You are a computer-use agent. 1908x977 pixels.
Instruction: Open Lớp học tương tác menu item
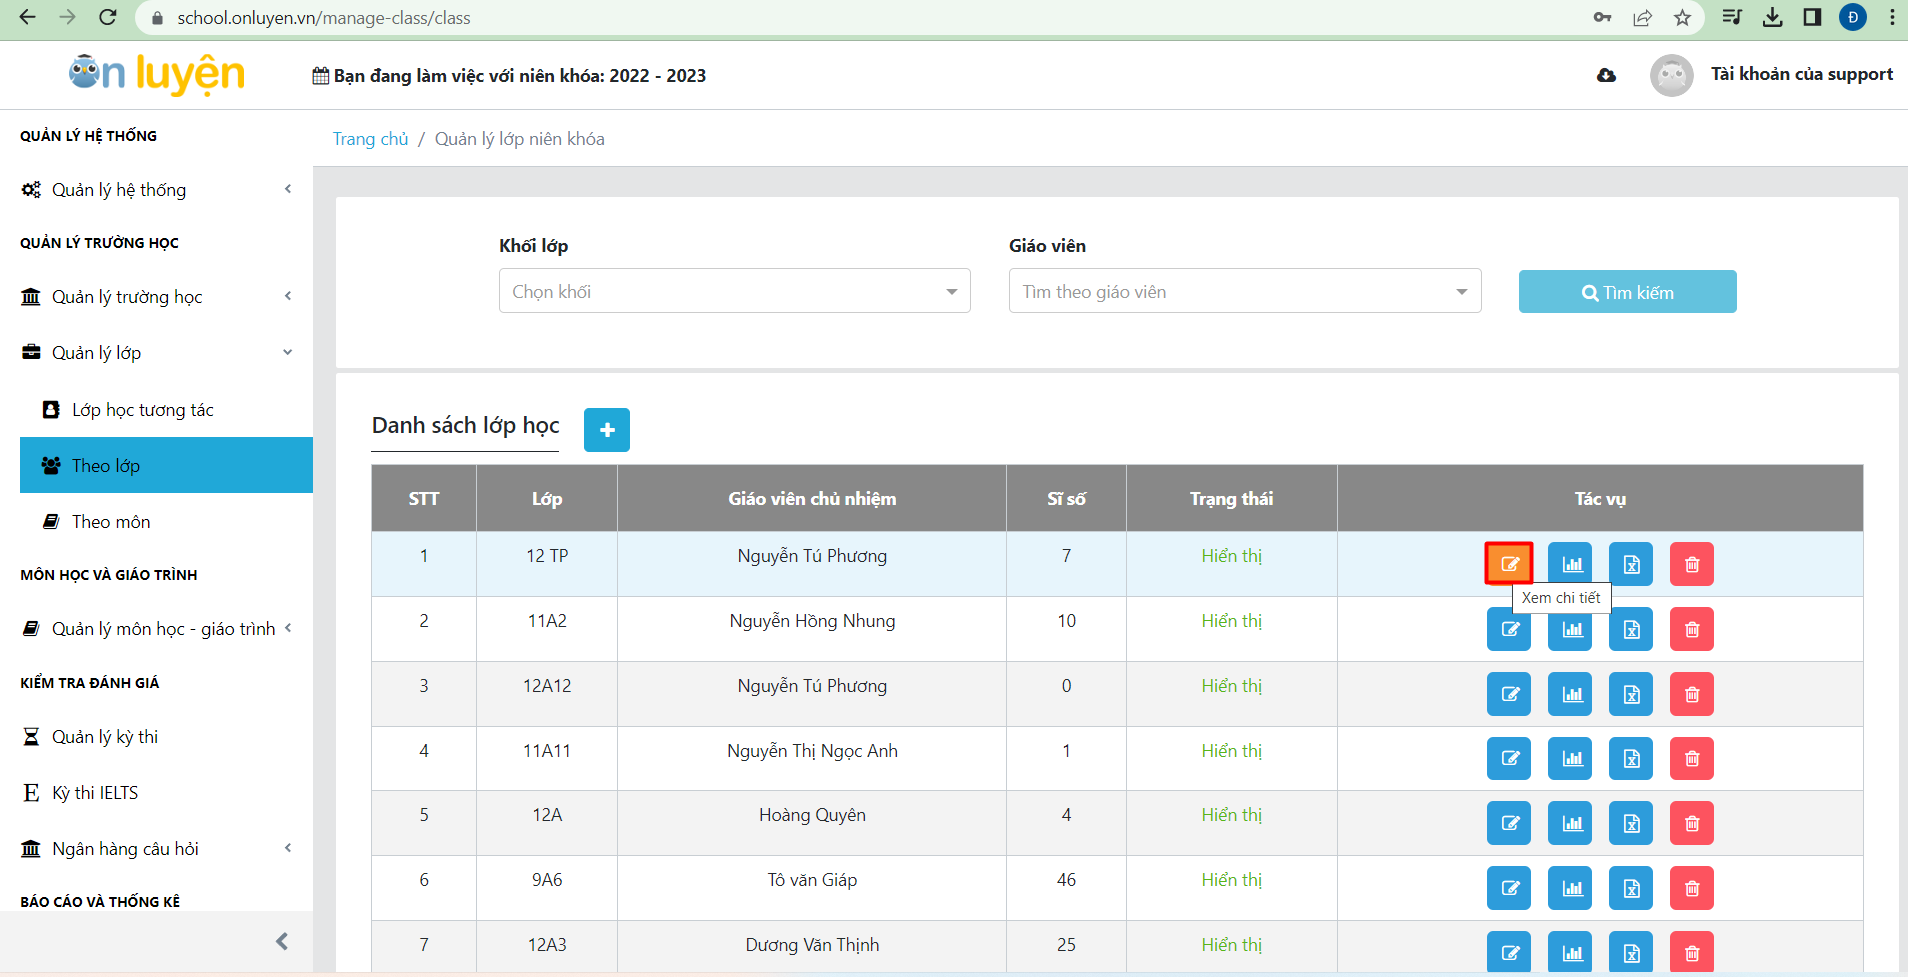click(142, 410)
